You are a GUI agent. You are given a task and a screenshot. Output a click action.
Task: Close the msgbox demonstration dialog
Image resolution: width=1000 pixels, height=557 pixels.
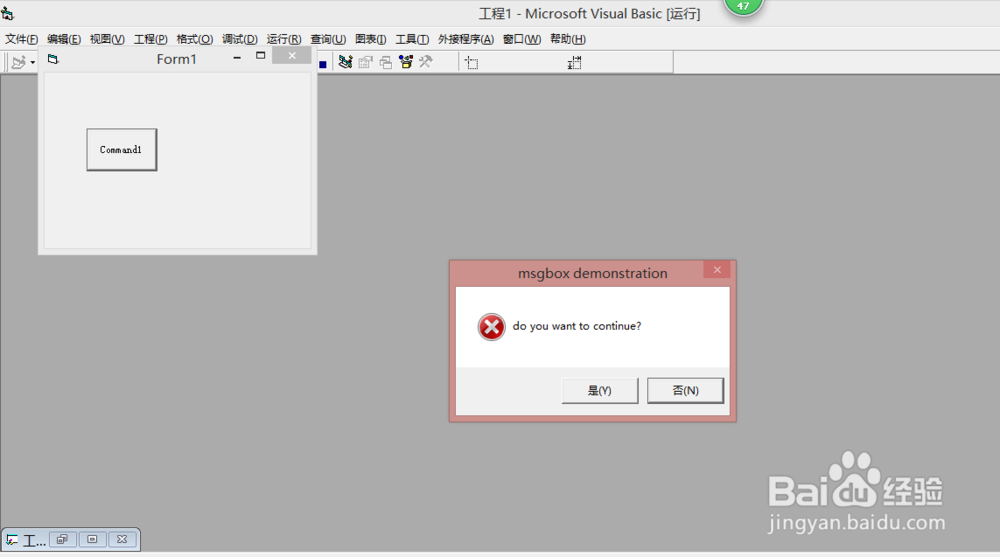pyautogui.click(x=717, y=270)
